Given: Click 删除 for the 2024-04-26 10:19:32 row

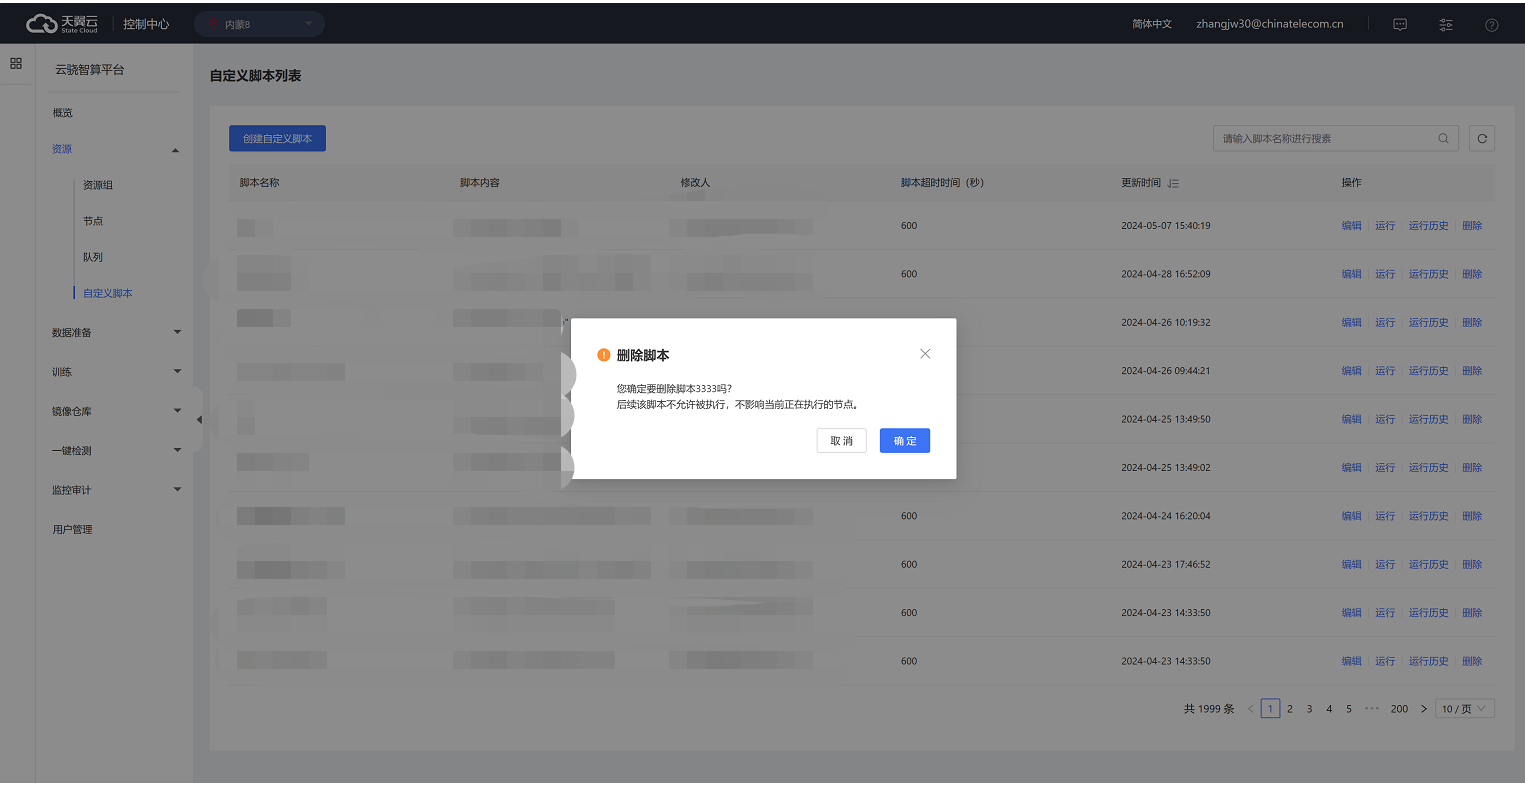Looking at the screenshot, I should 1472,323.
